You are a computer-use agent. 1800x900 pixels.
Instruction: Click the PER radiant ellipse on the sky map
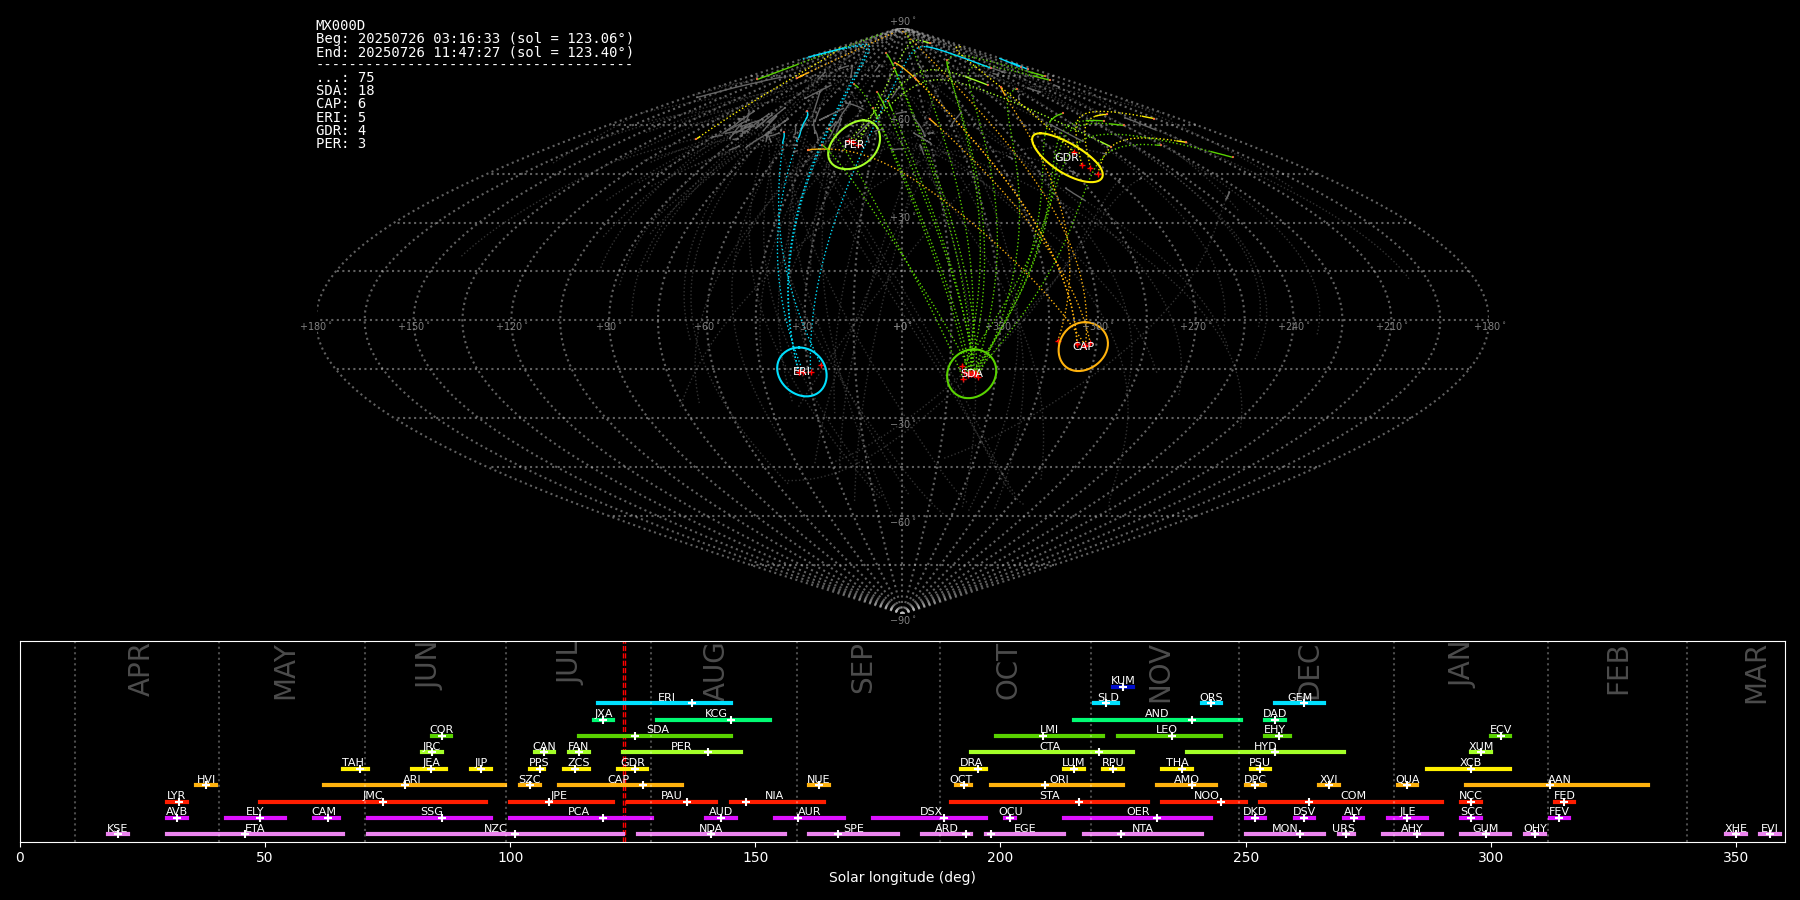click(854, 145)
